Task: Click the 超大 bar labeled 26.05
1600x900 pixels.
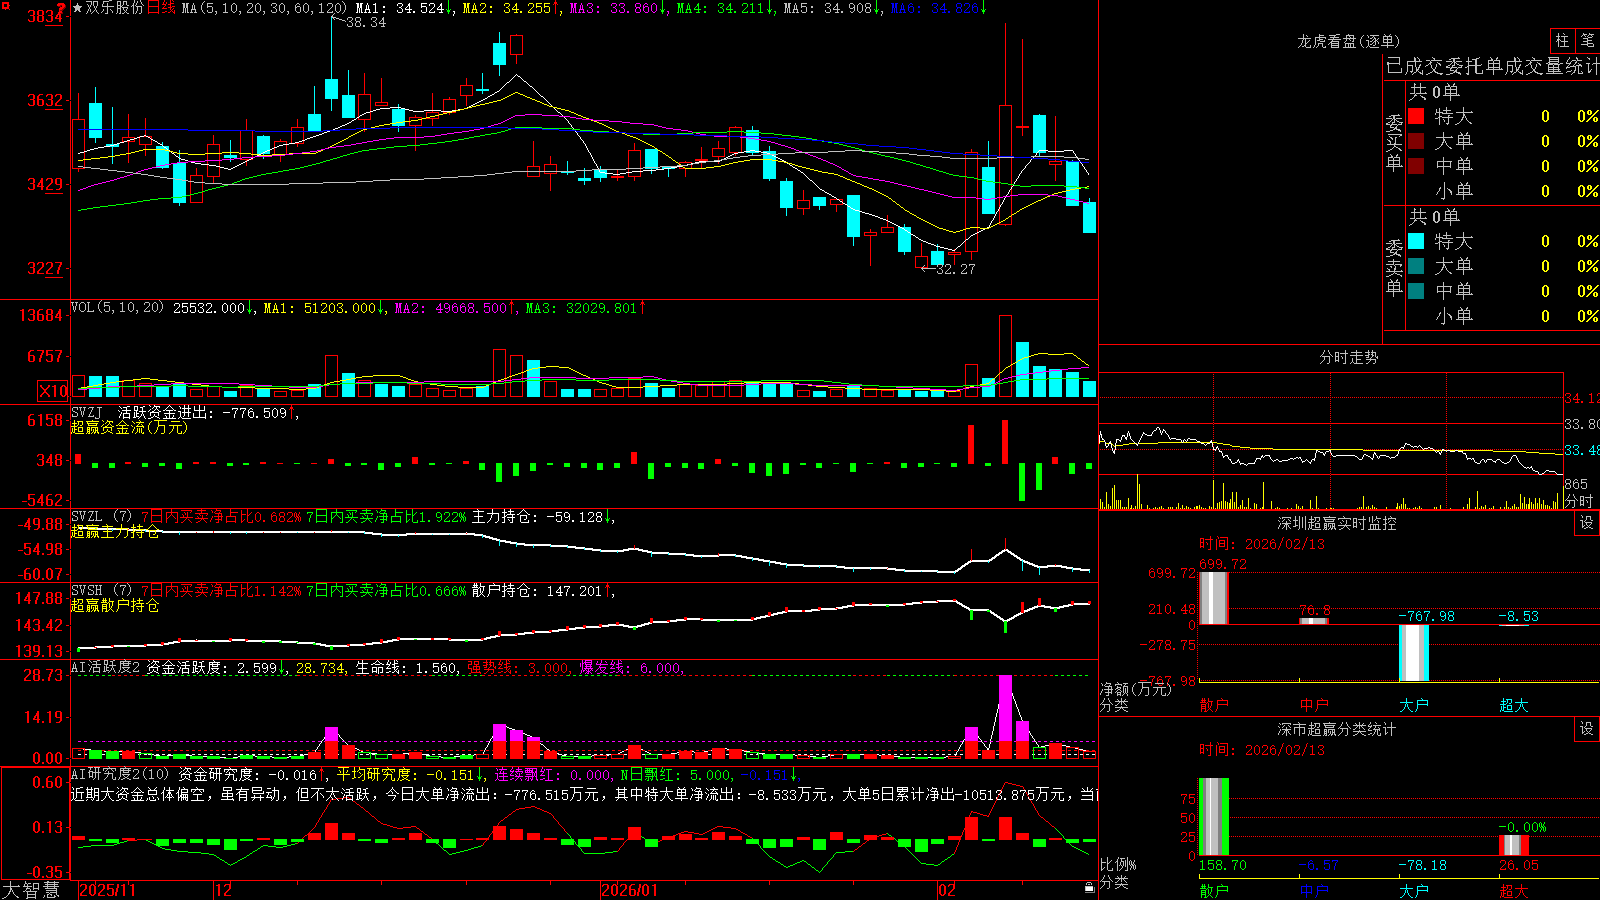Action: point(1514,845)
